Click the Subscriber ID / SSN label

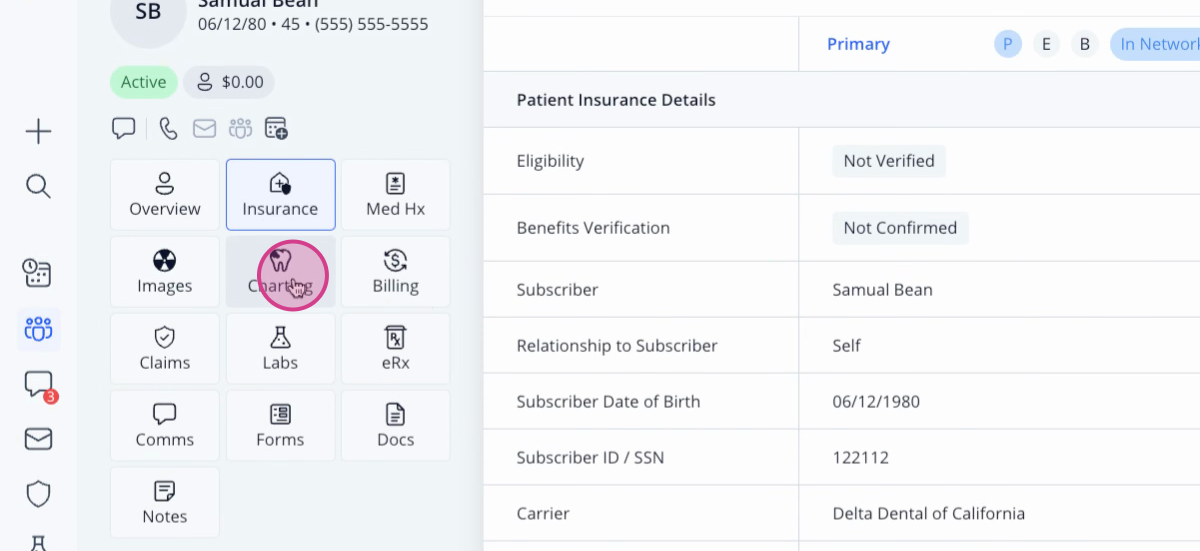(590, 458)
